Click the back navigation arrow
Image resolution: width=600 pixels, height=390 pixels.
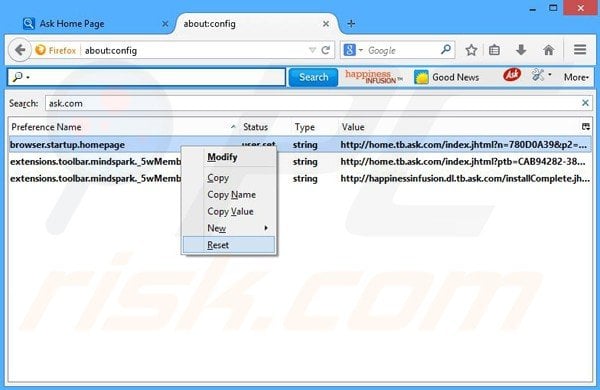[20, 50]
